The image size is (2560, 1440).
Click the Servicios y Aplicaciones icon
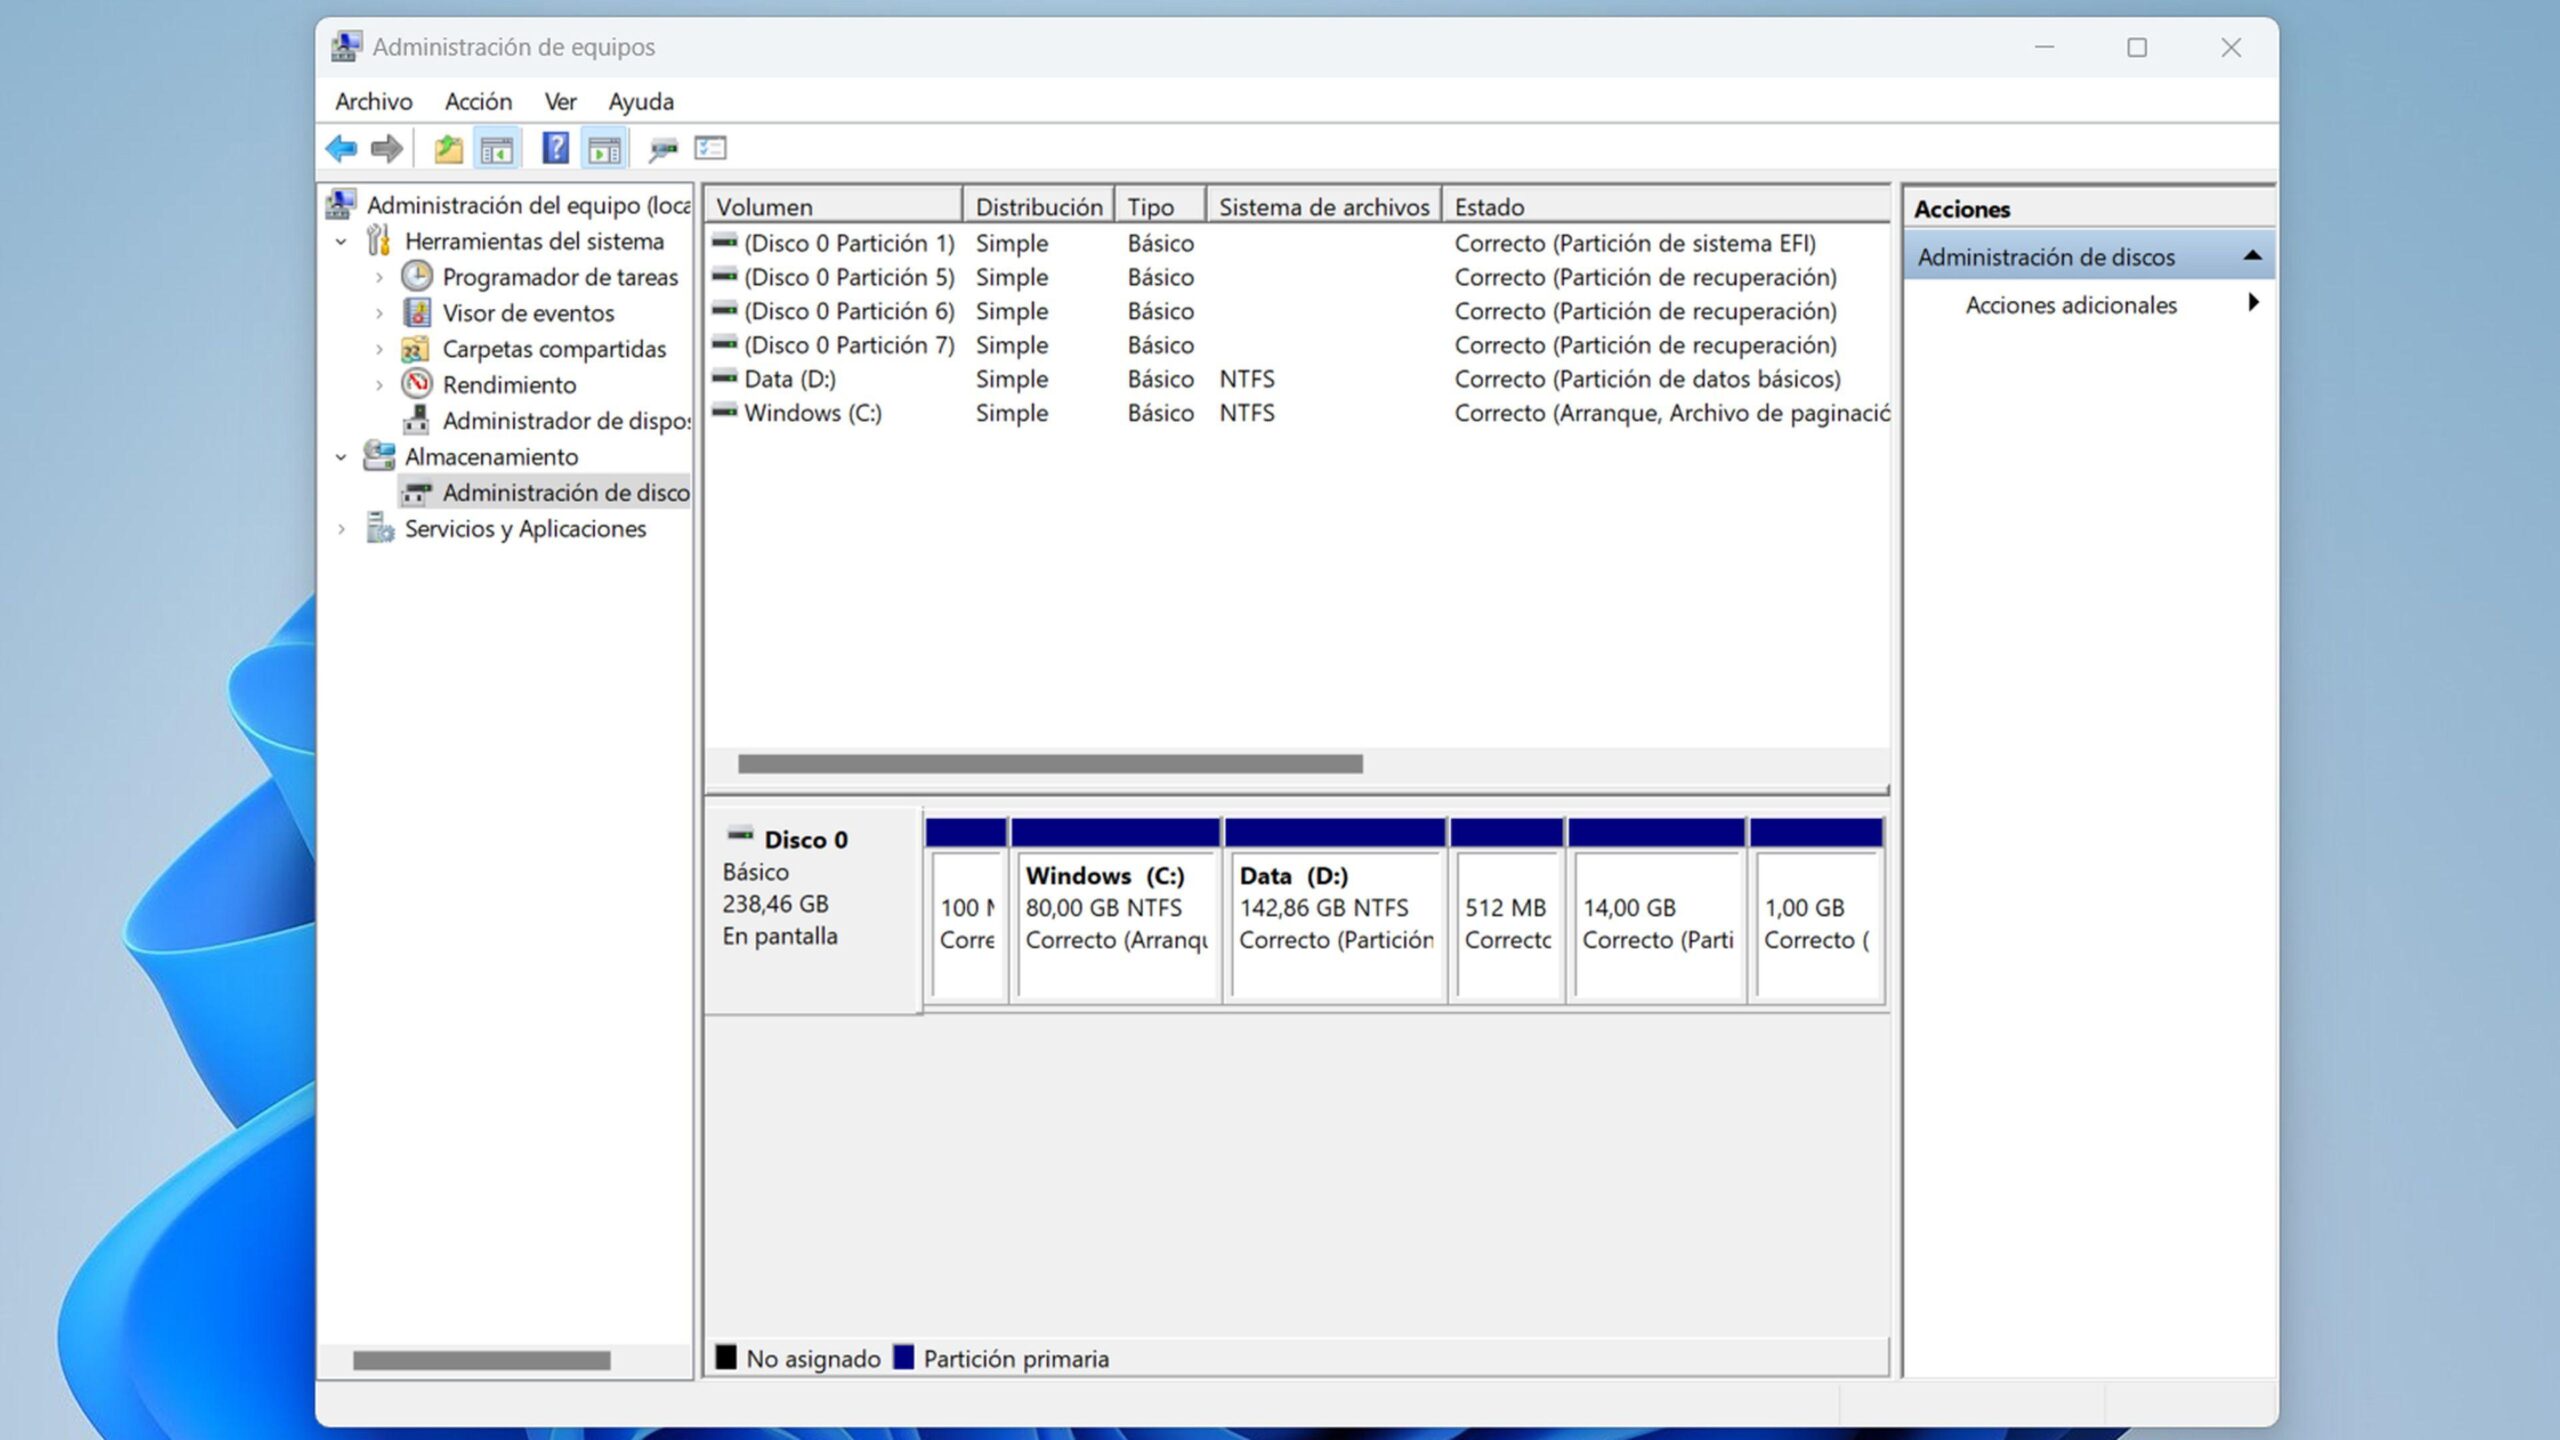click(x=380, y=528)
